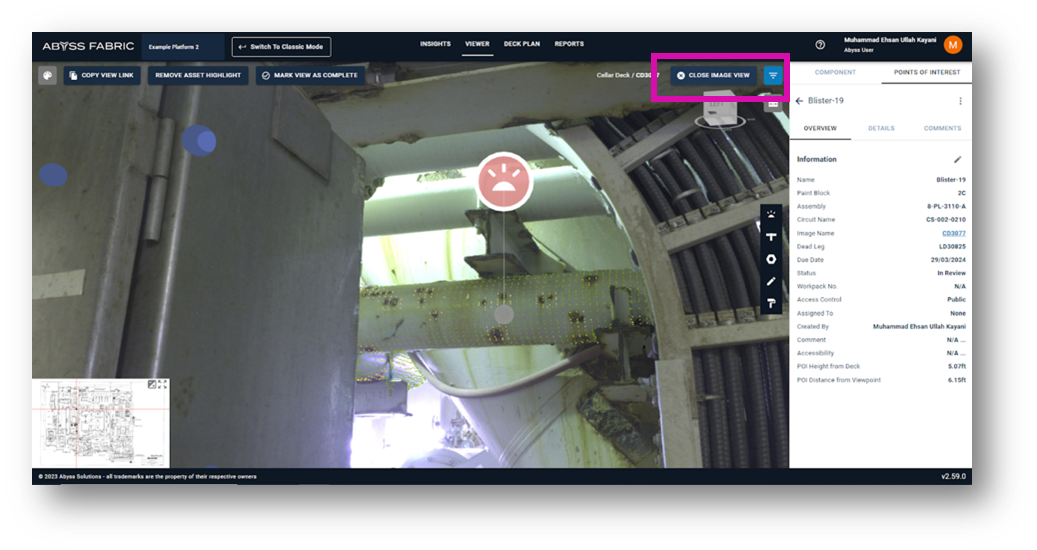The image size is (1037, 550).
Task: Edit Information using the pencil icon
Action: click(x=957, y=159)
